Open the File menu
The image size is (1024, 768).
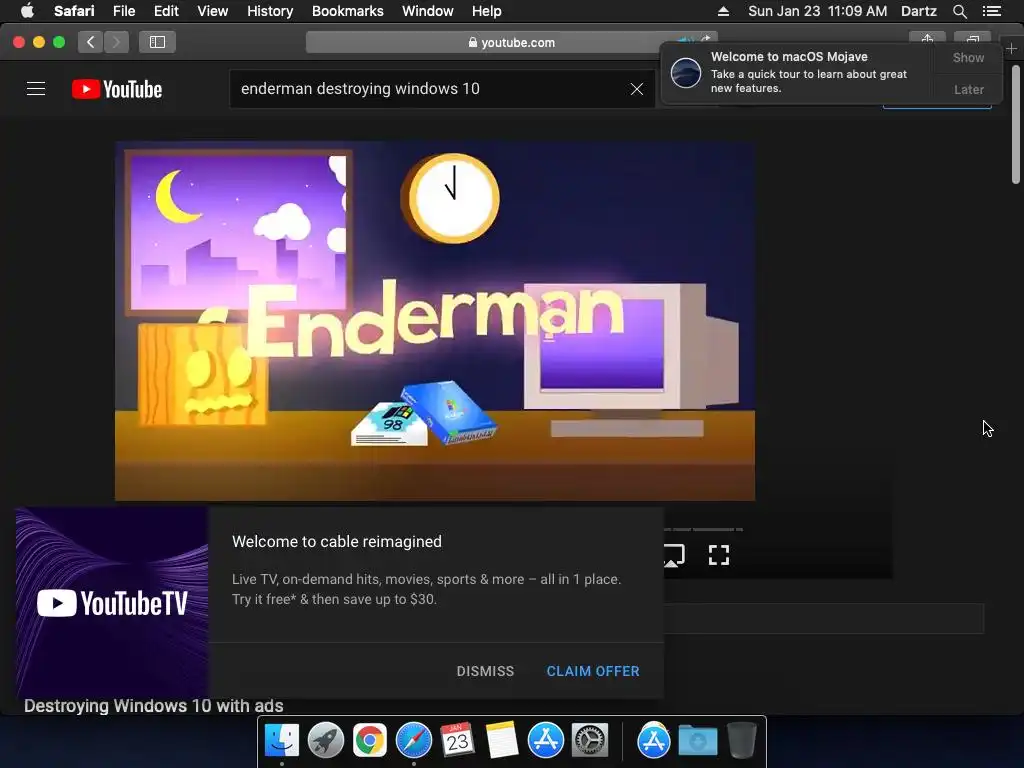[123, 11]
